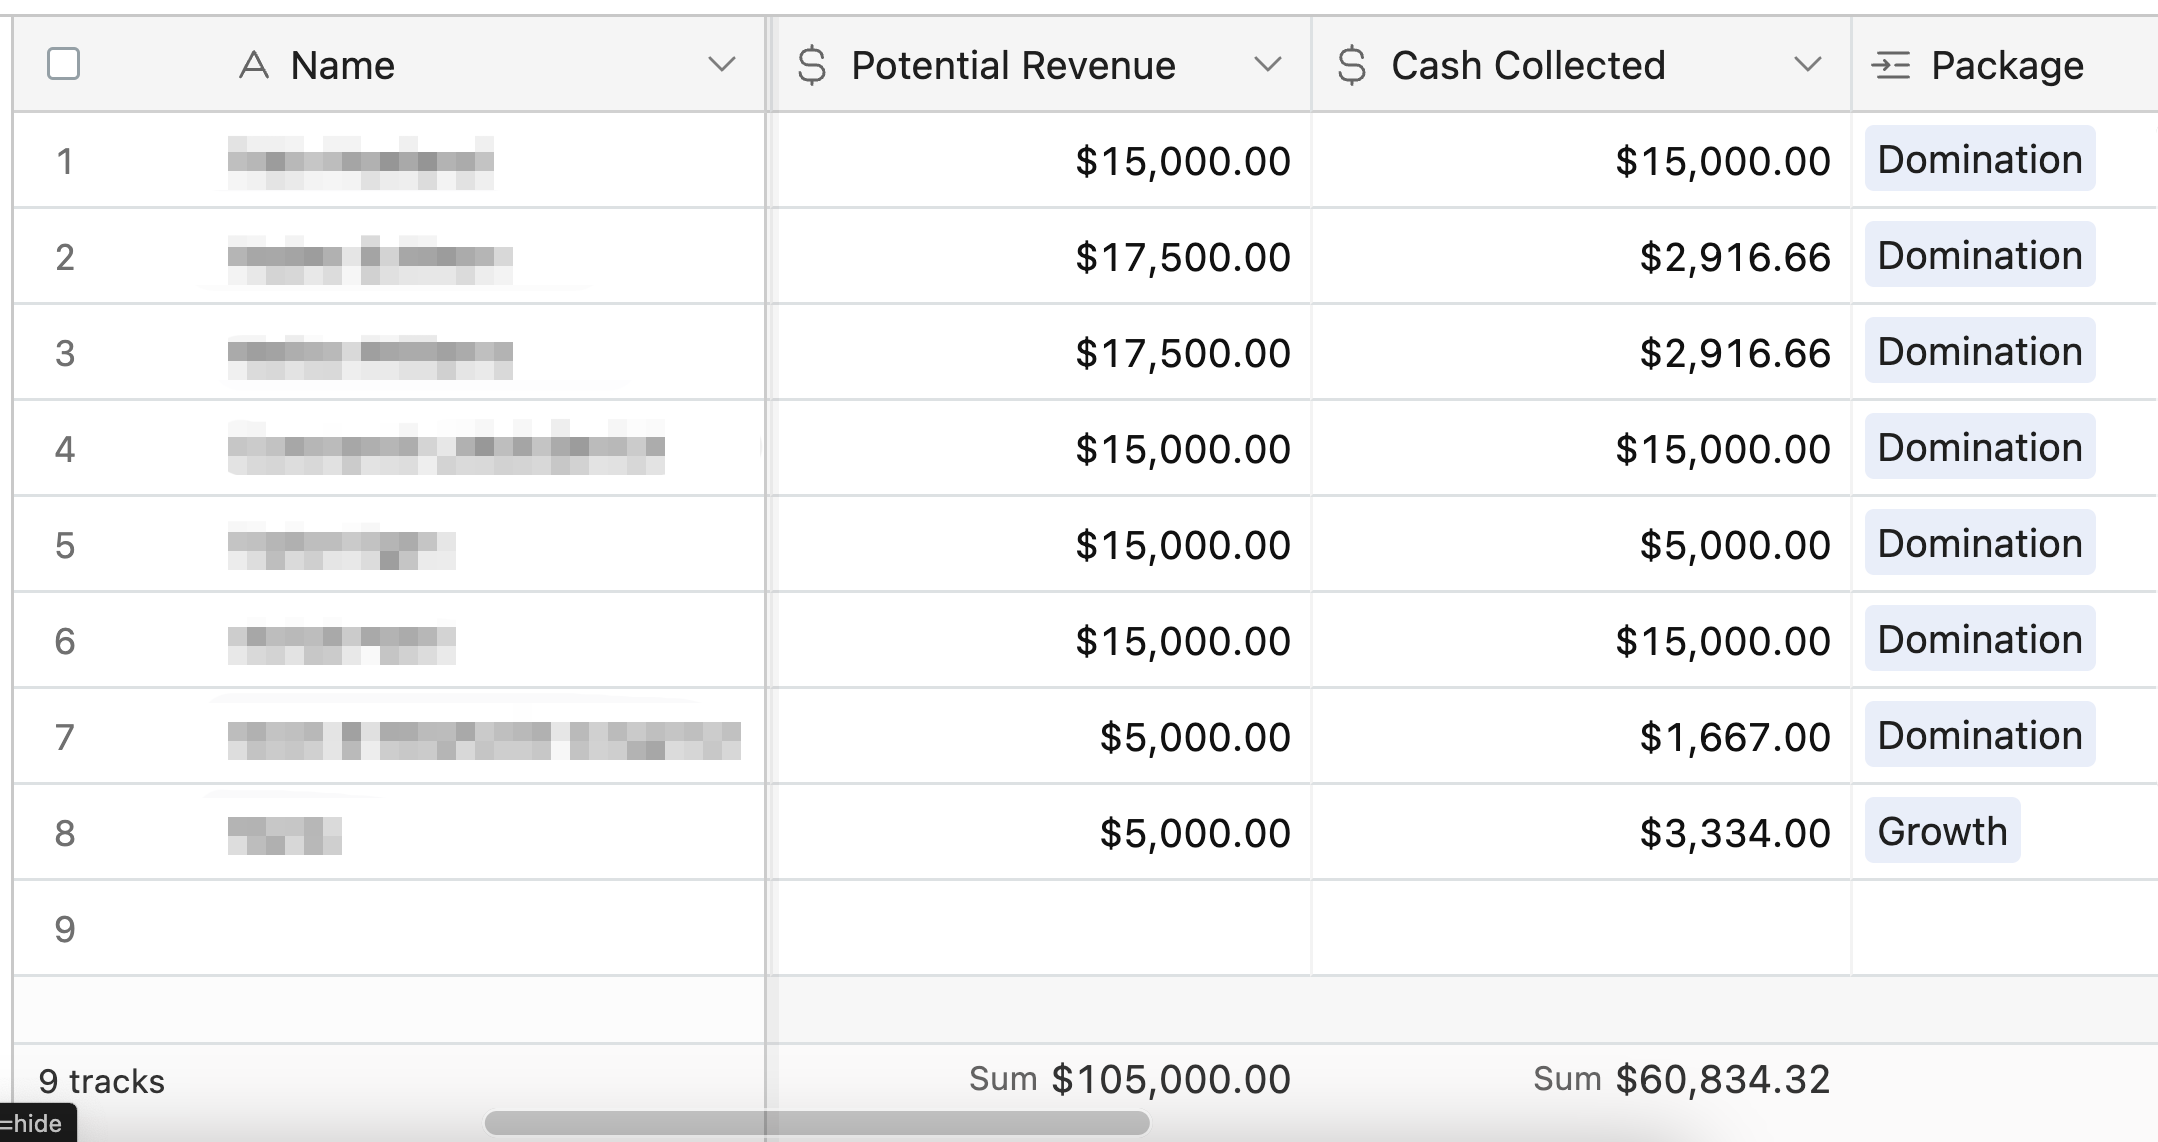Open the Cash Collected column dropdown chevron

[1807, 66]
